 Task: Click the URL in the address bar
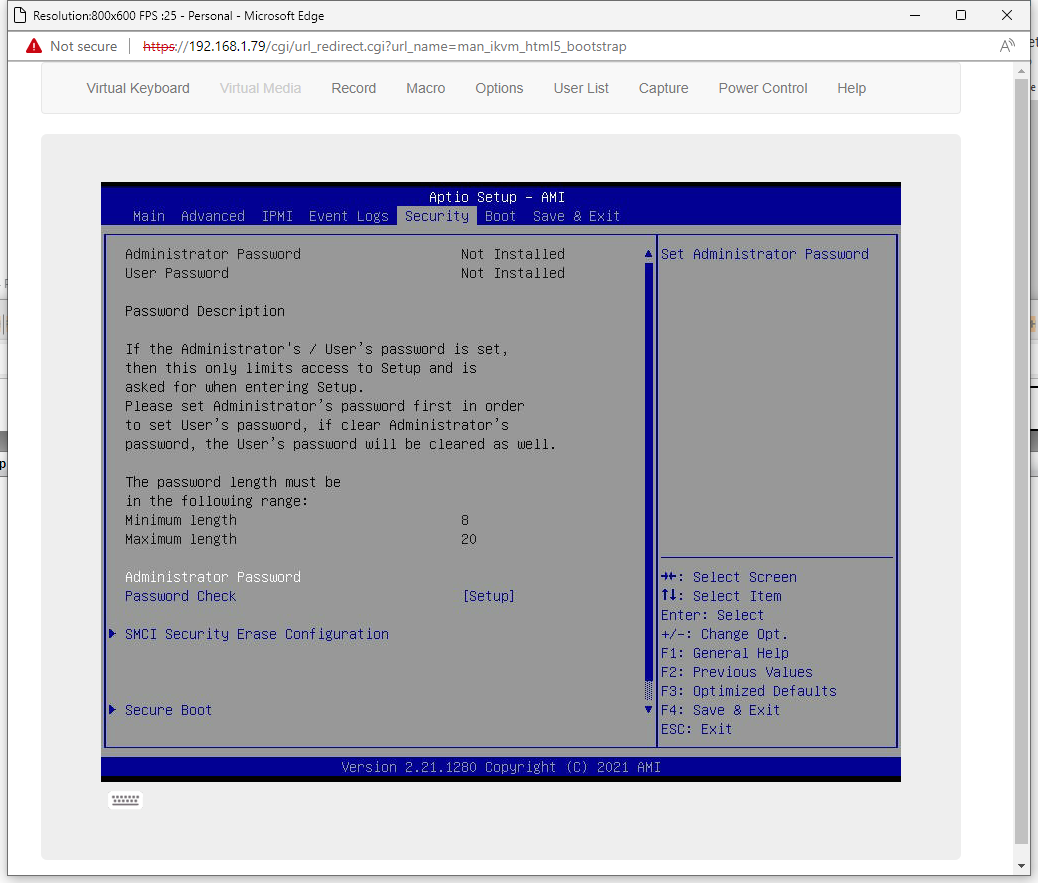[385, 46]
